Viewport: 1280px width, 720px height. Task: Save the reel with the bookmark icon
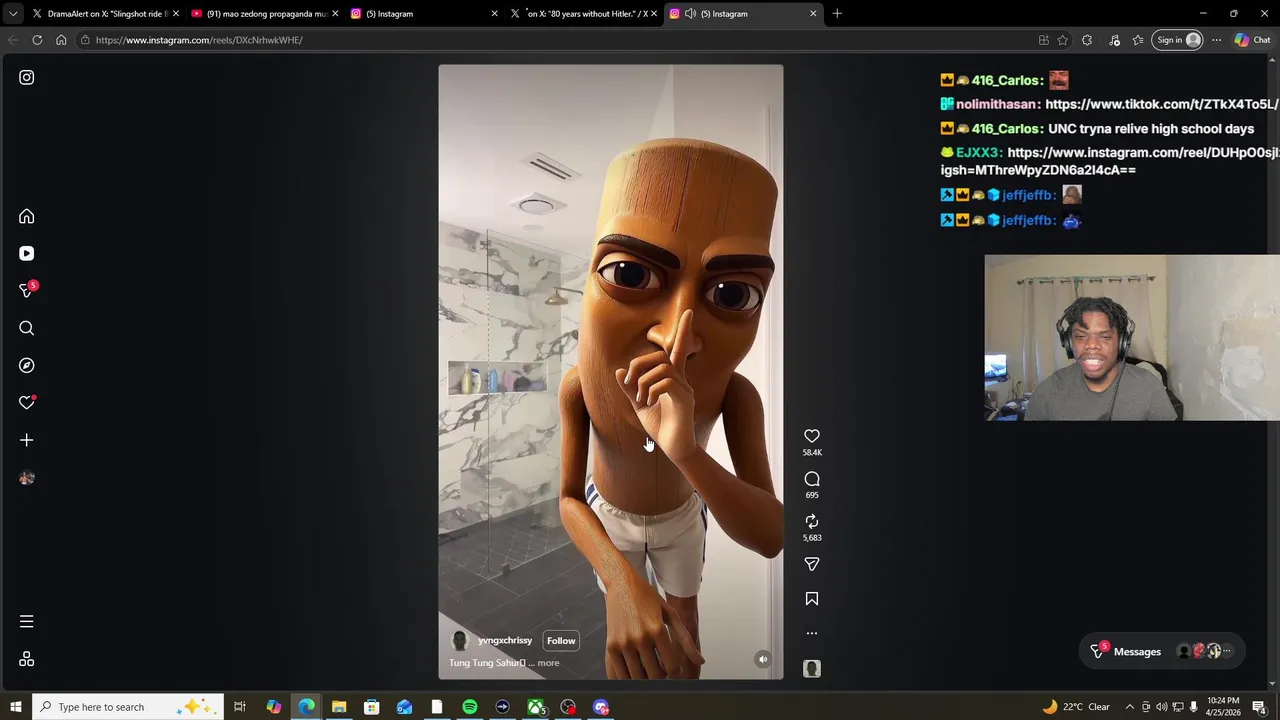812,598
